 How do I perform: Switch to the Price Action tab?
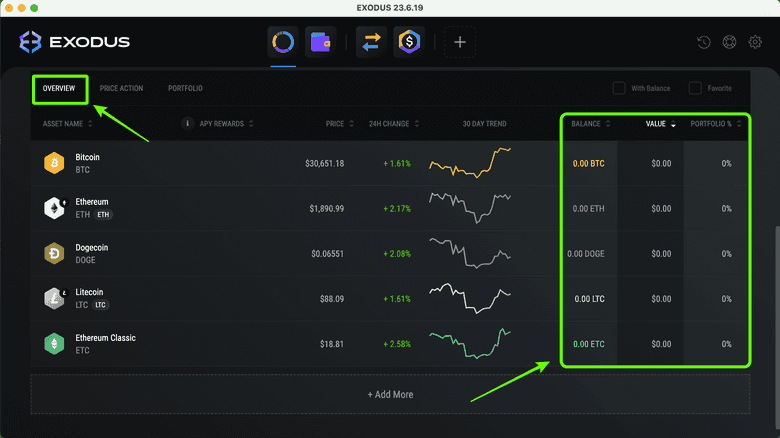pos(121,88)
